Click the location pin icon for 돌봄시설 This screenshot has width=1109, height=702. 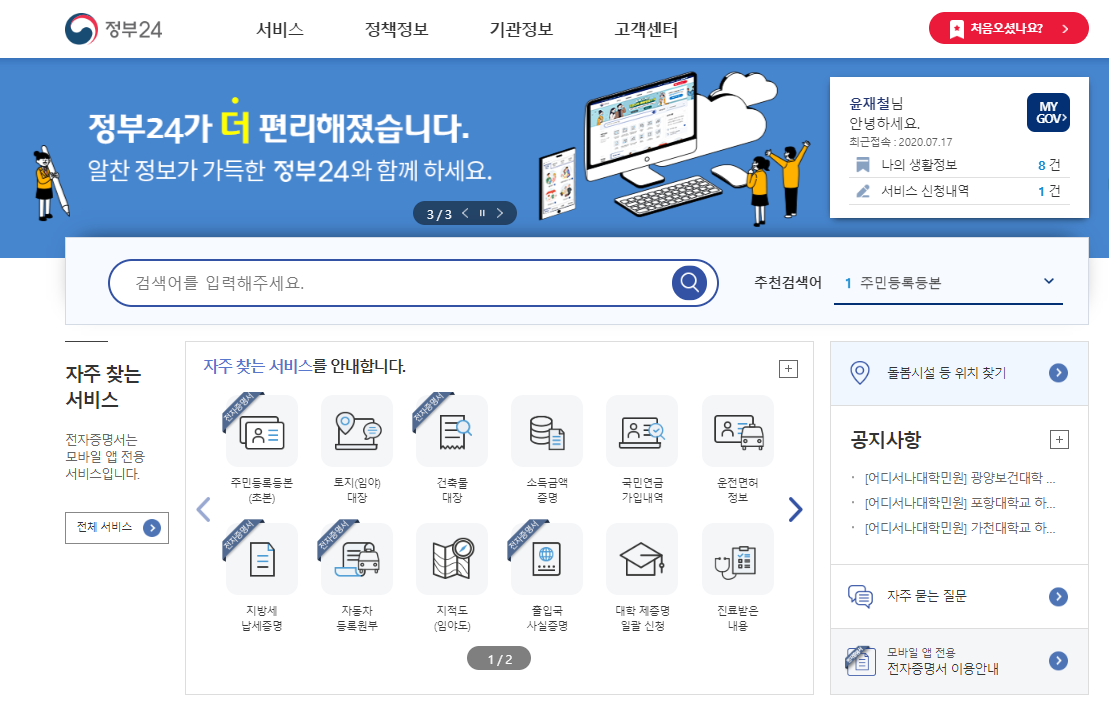point(859,373)
